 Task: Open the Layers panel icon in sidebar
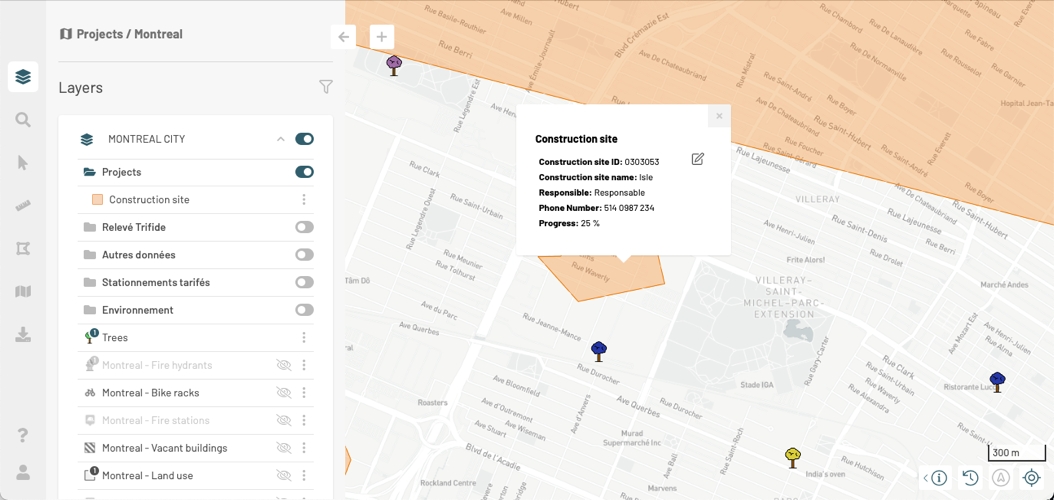click(x=23, y=77)
